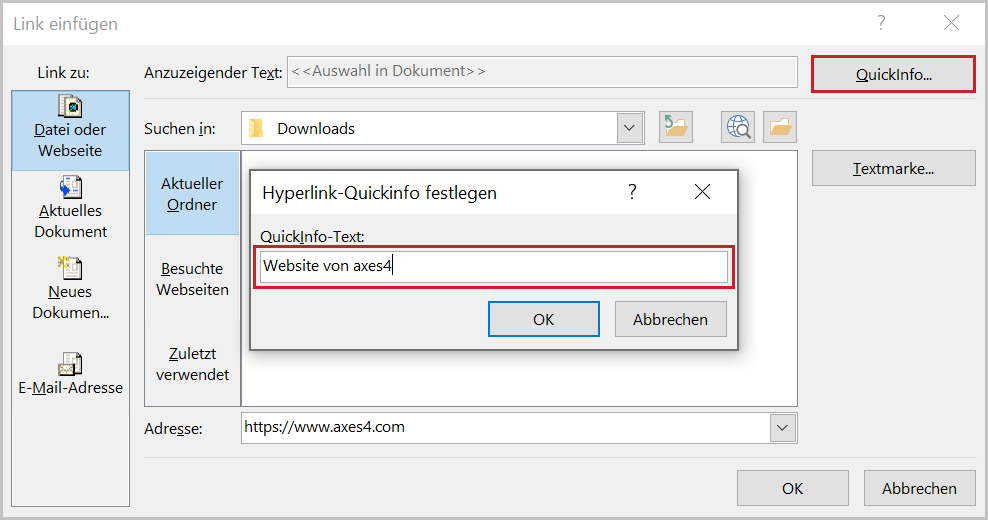Choose Aktuelles Dokument link target

pos(71,208)
